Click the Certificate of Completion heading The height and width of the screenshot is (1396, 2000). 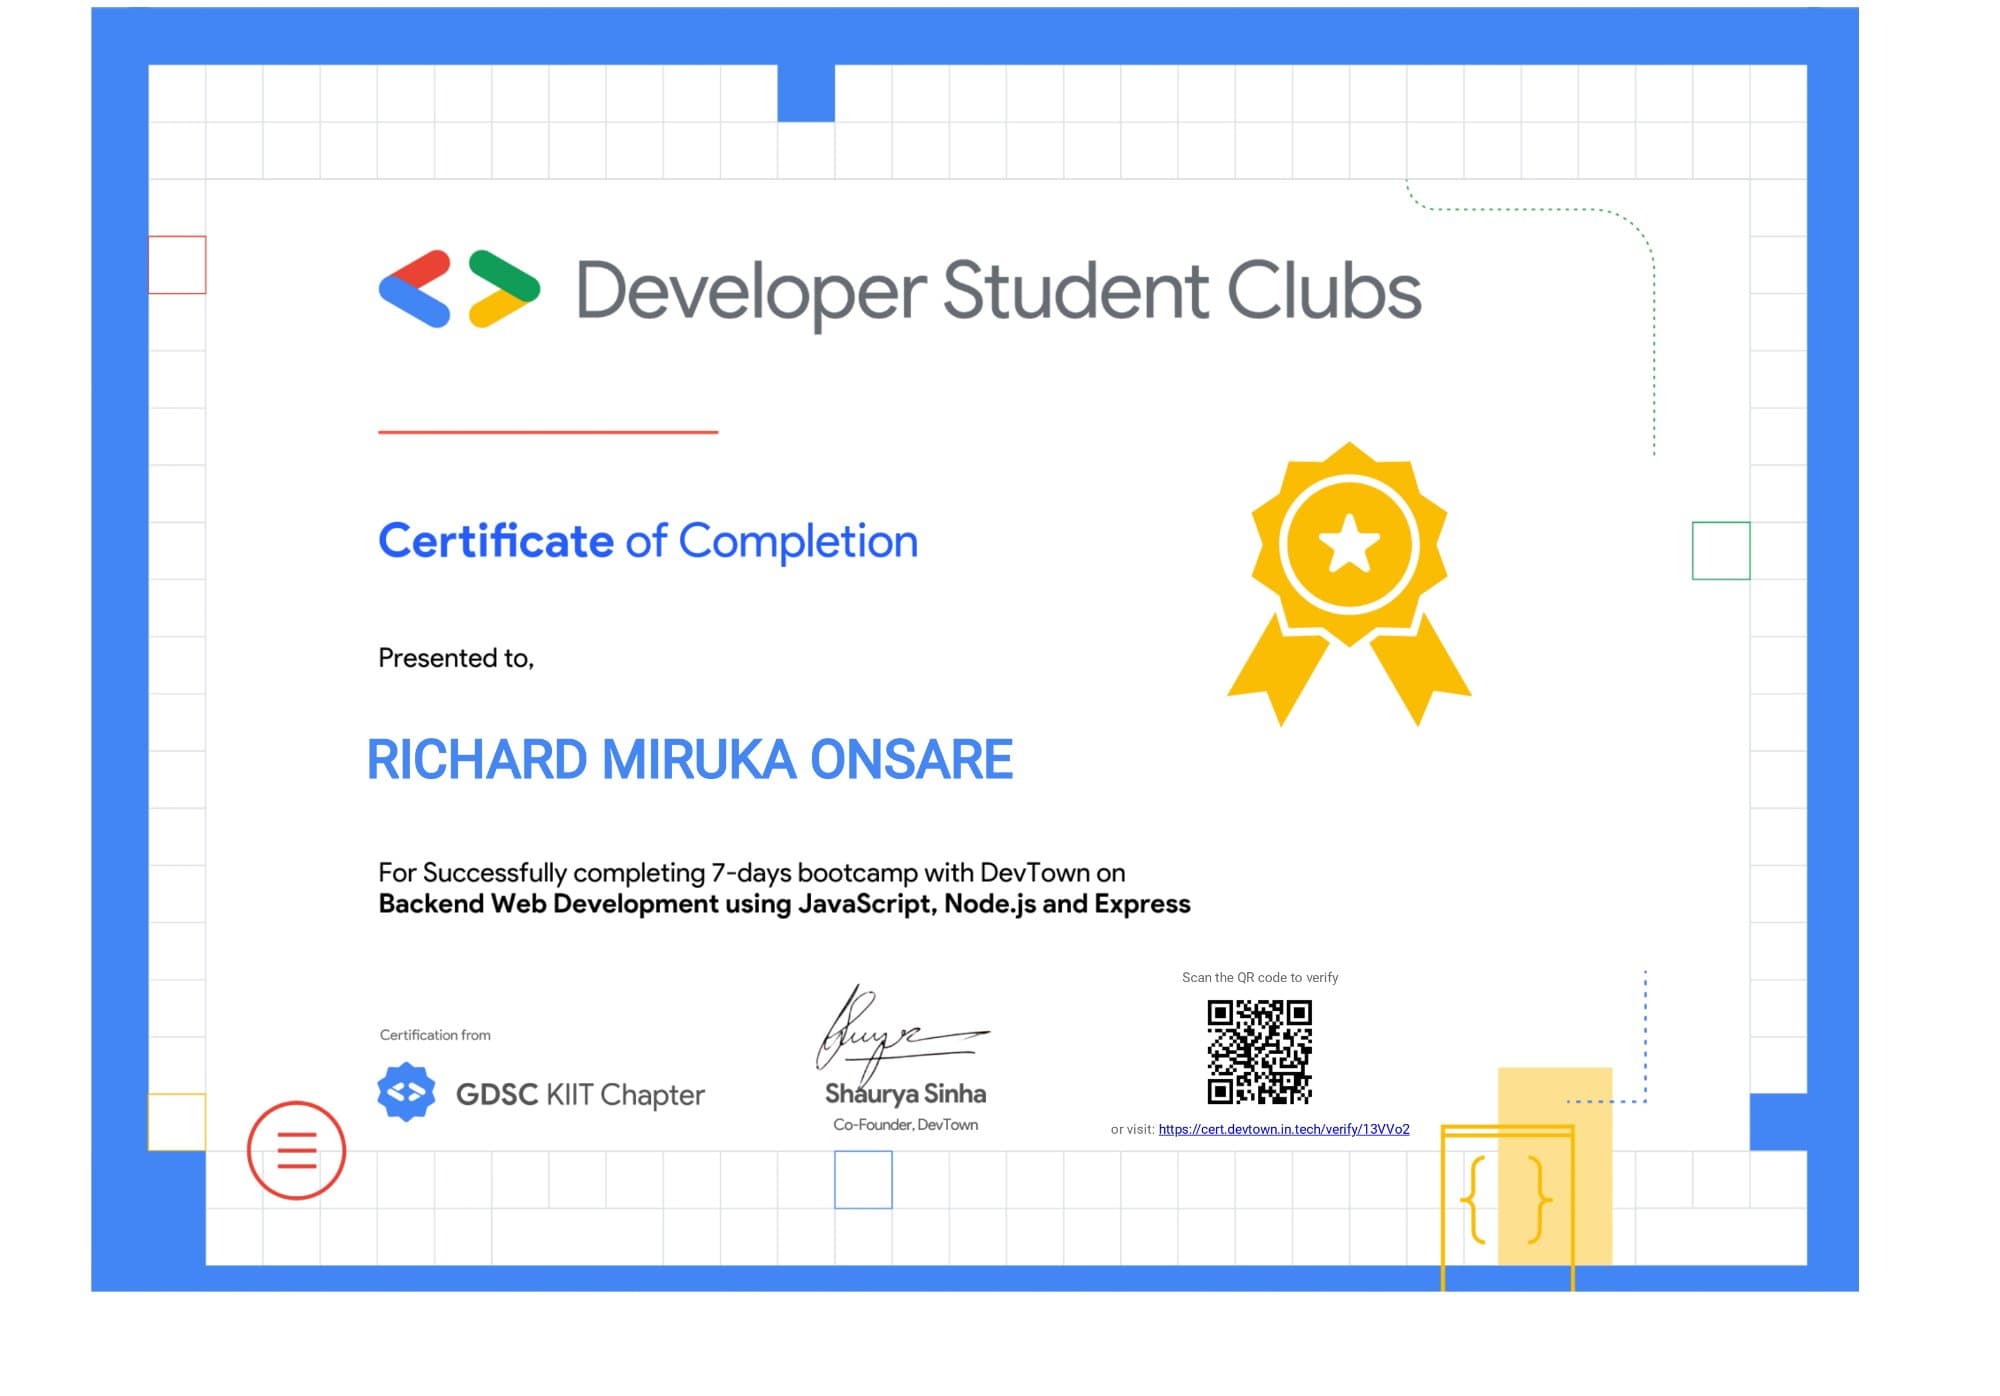point(647,540)
